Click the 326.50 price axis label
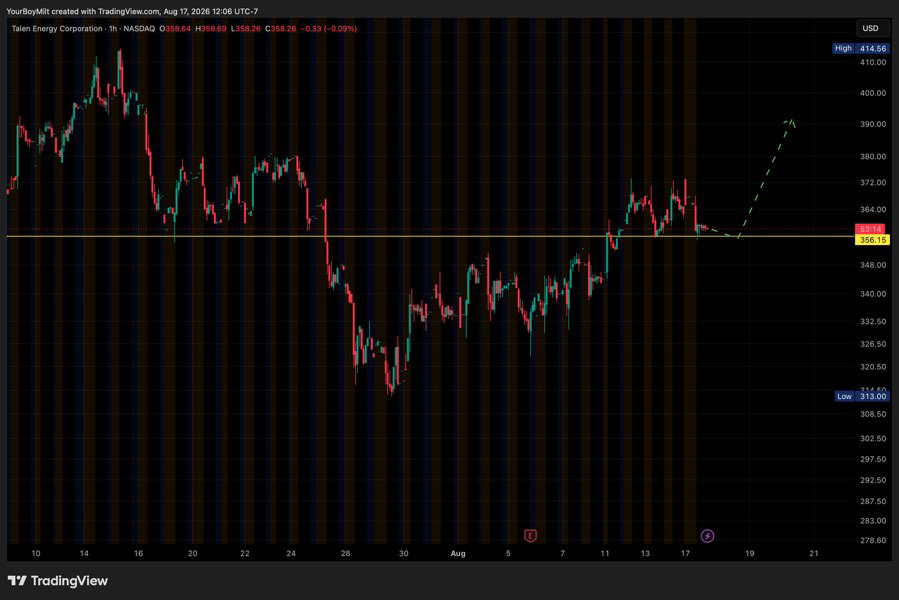 (873, 344)
